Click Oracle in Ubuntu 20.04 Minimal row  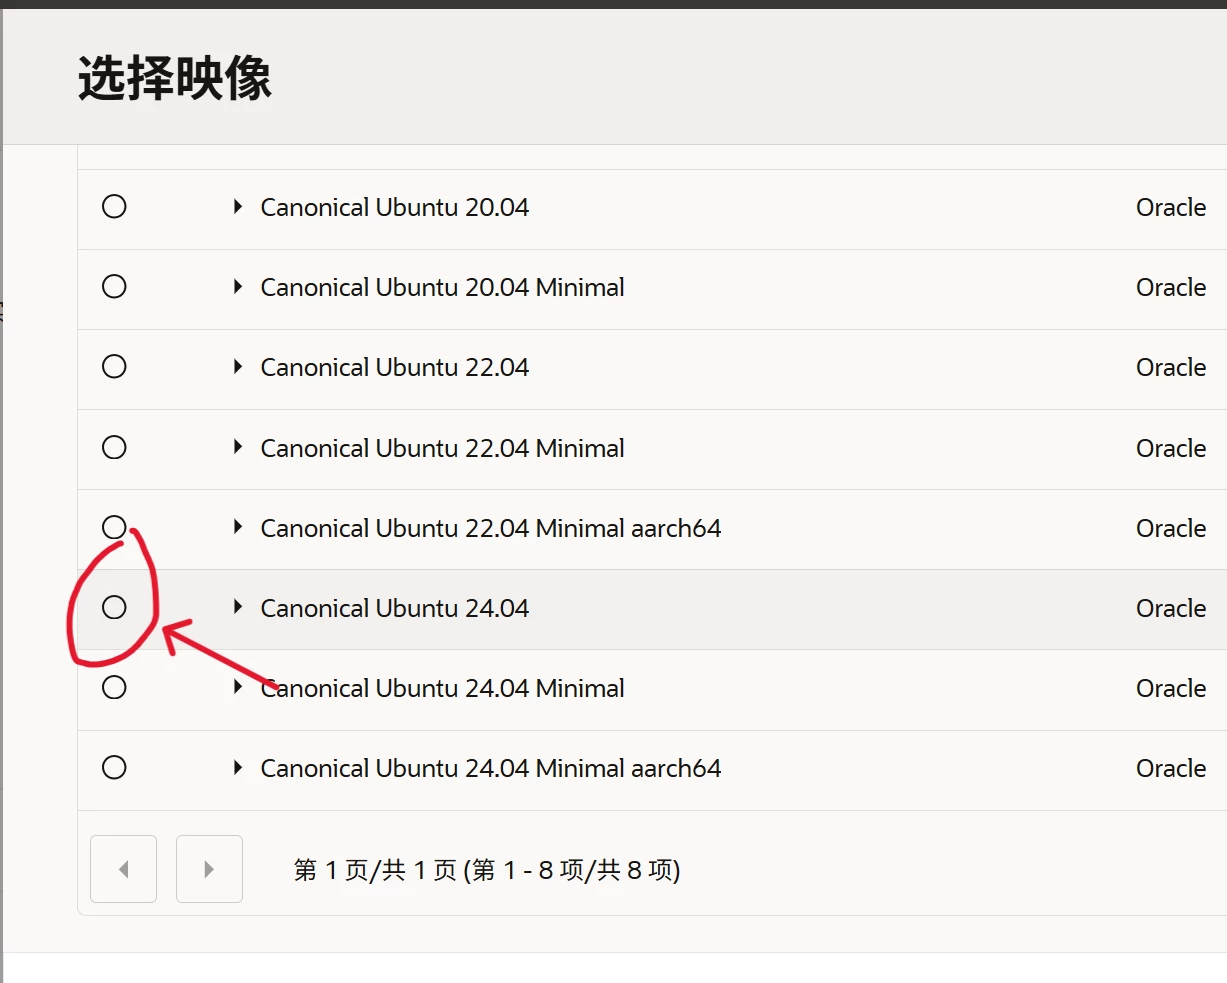click(1171, 287)
